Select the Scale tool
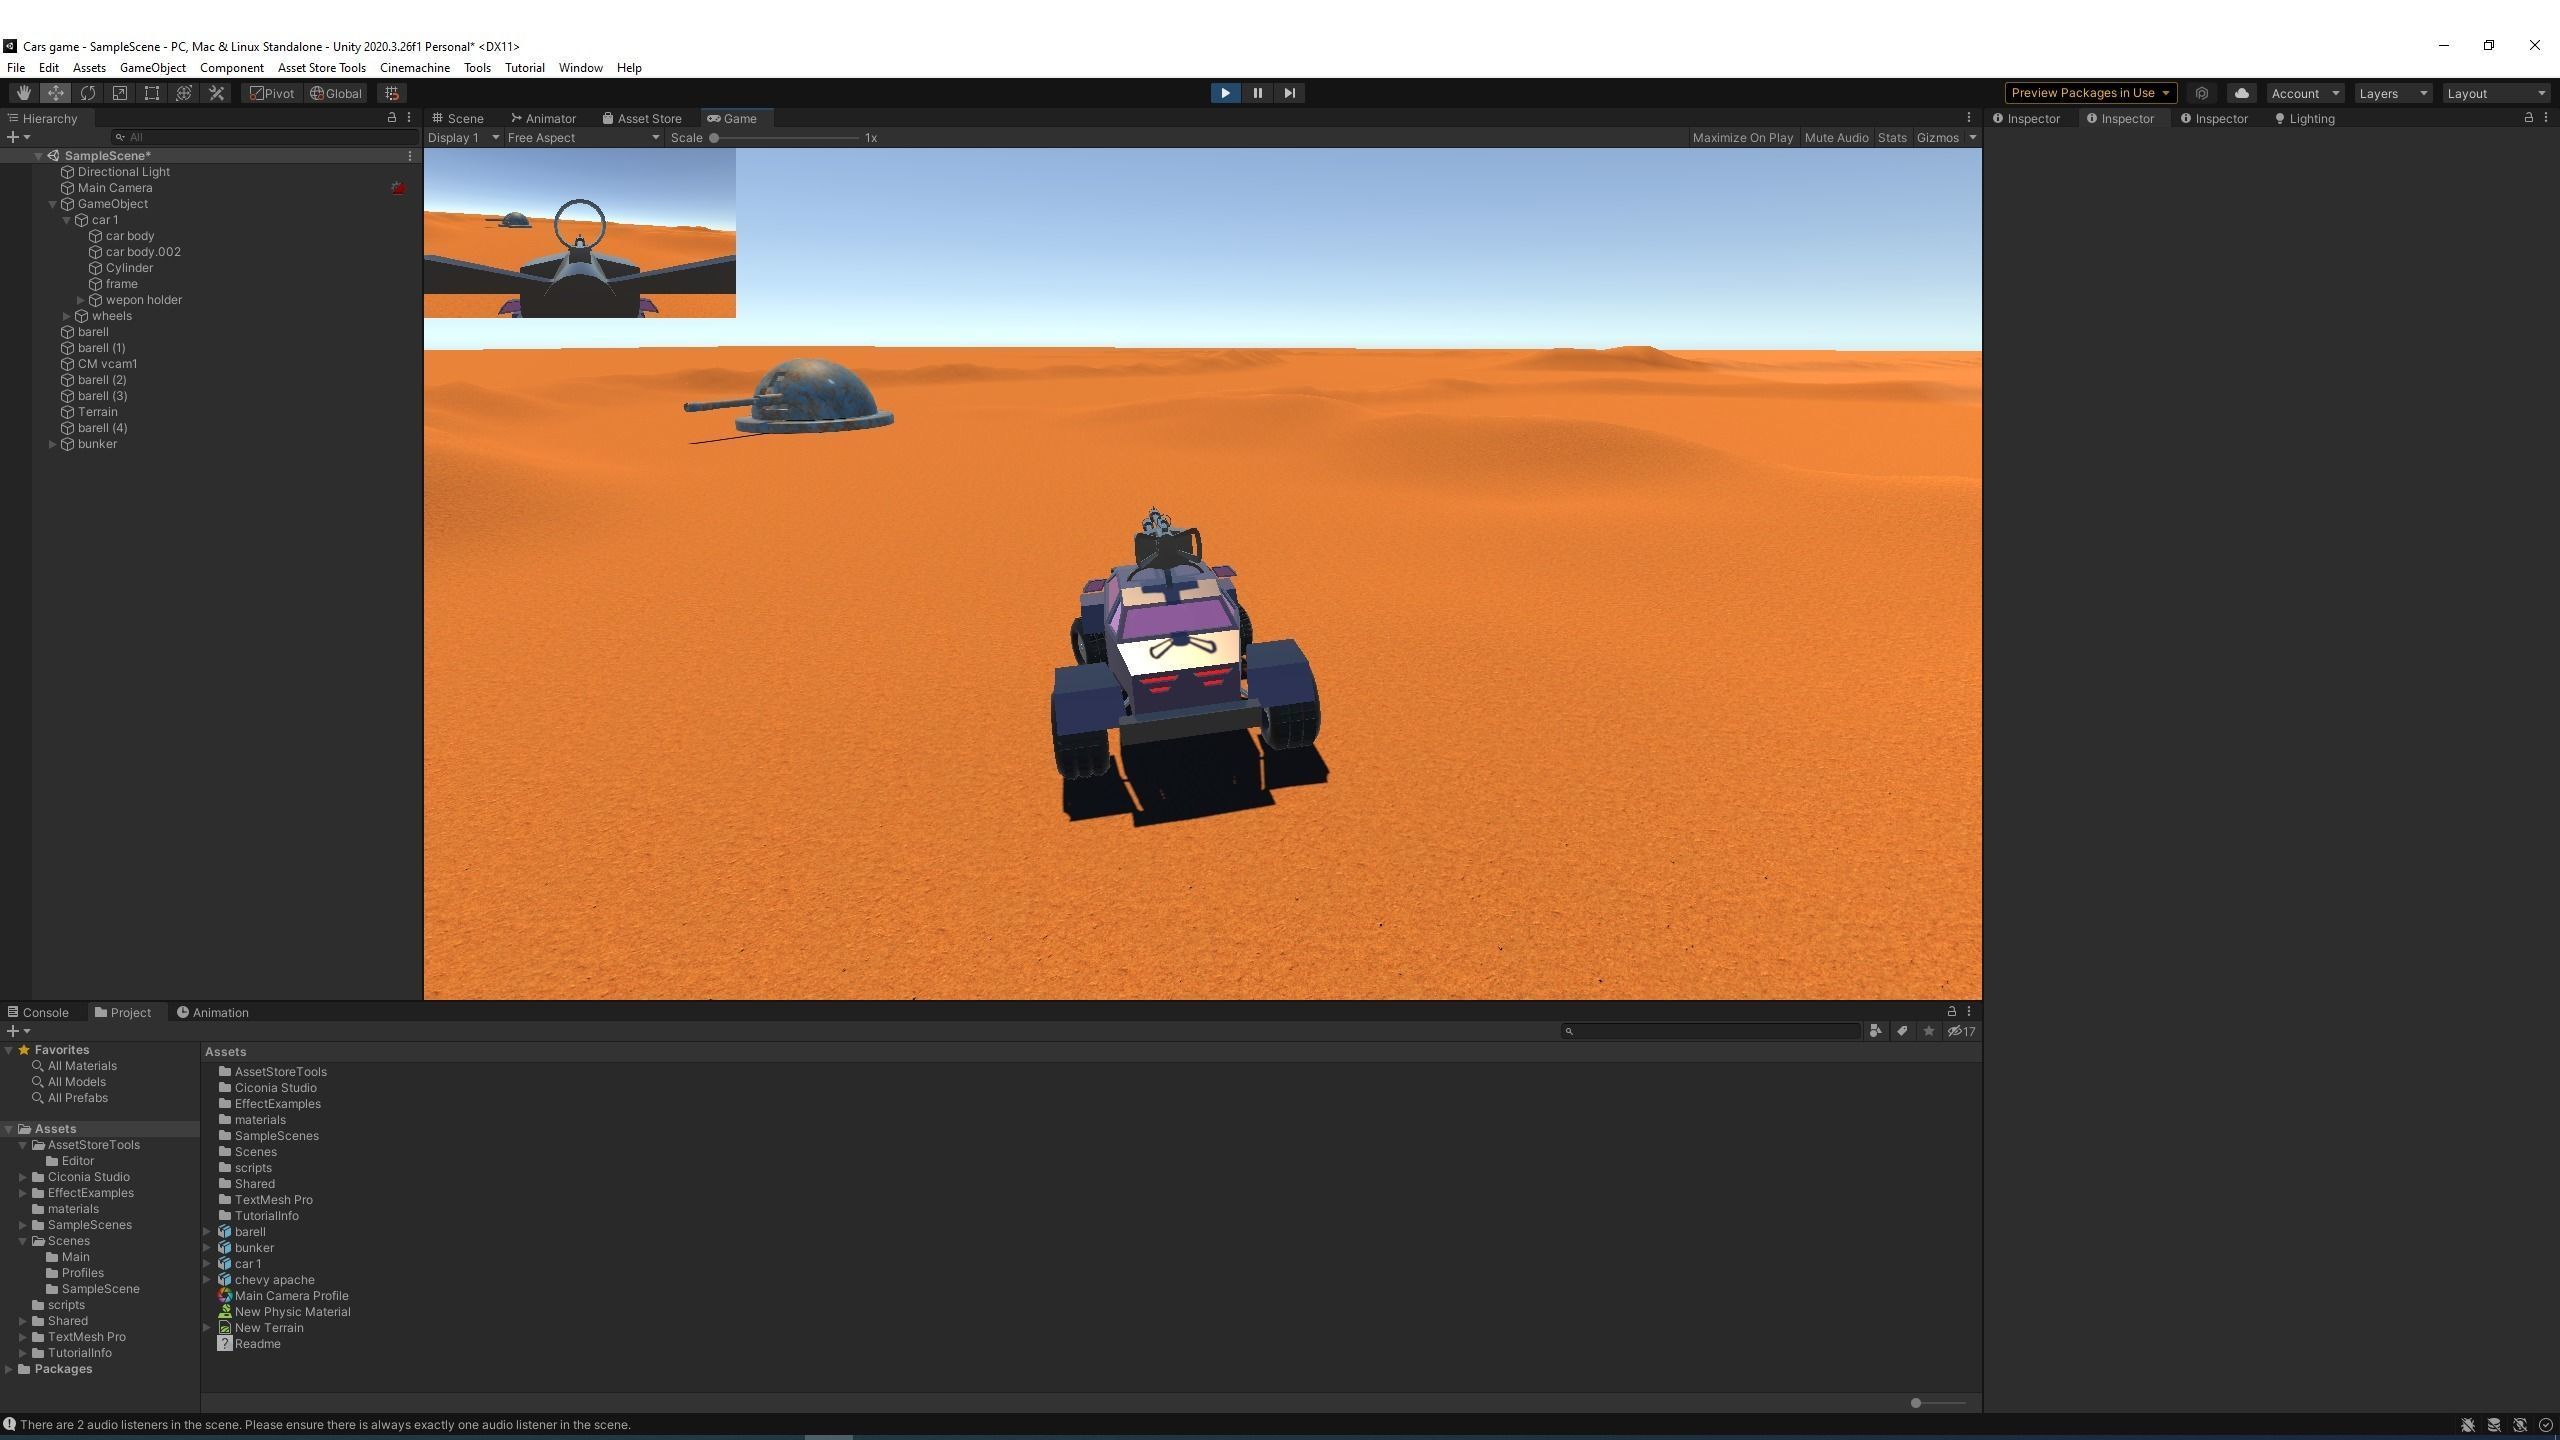 tap(120, 93)
